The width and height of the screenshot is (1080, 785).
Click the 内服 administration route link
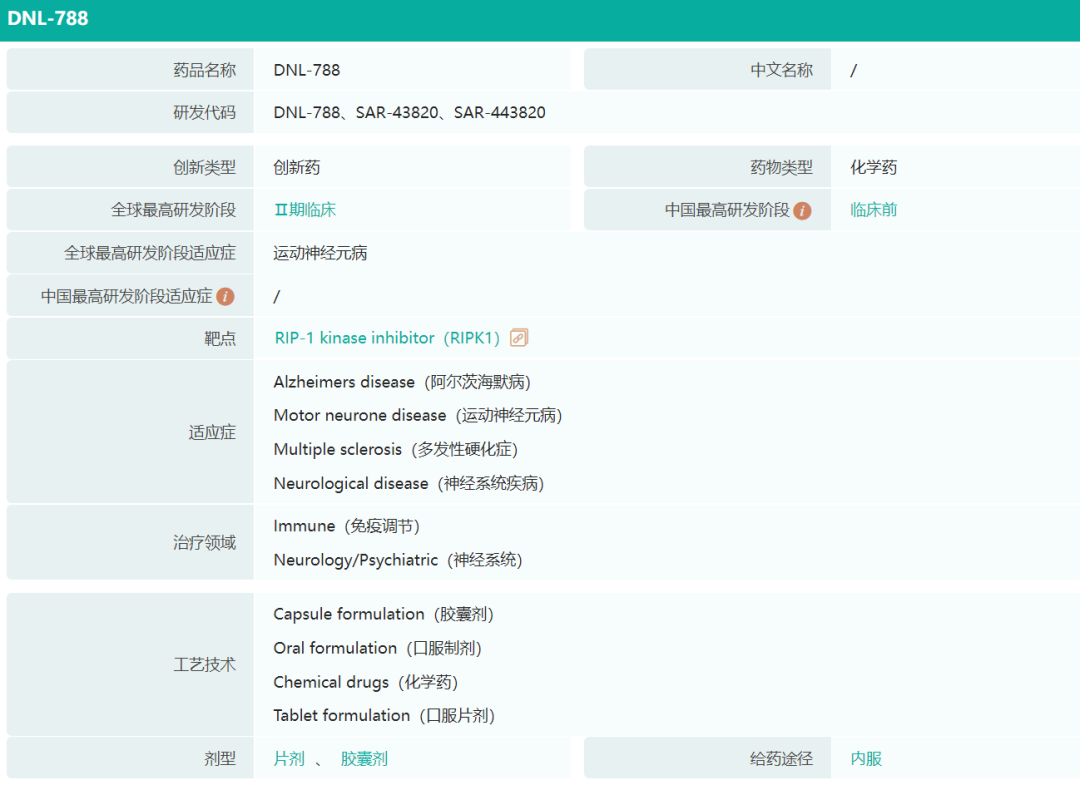(866, 759)
